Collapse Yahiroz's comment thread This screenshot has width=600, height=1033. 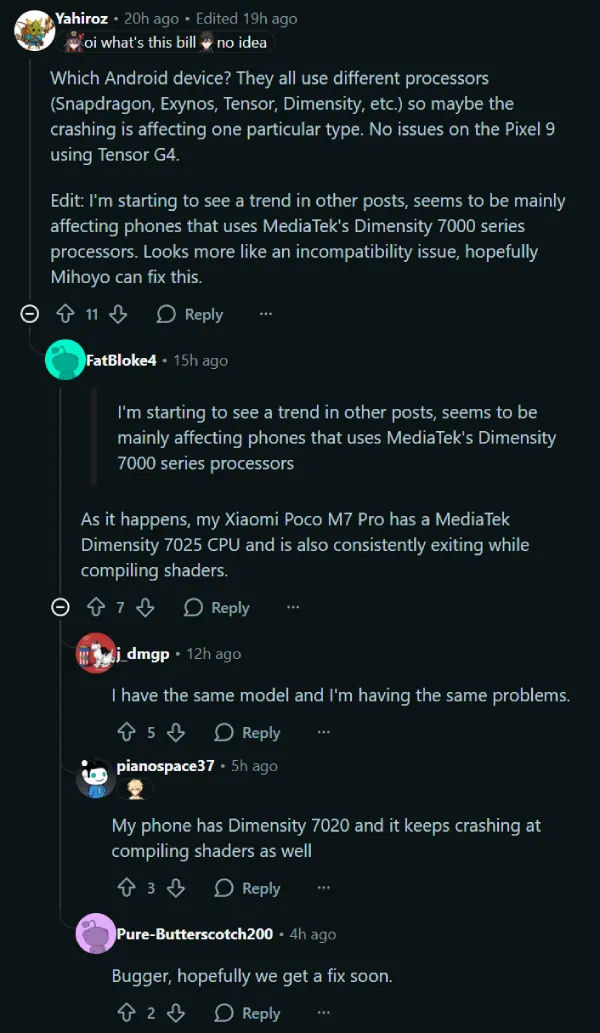(31, 314)
